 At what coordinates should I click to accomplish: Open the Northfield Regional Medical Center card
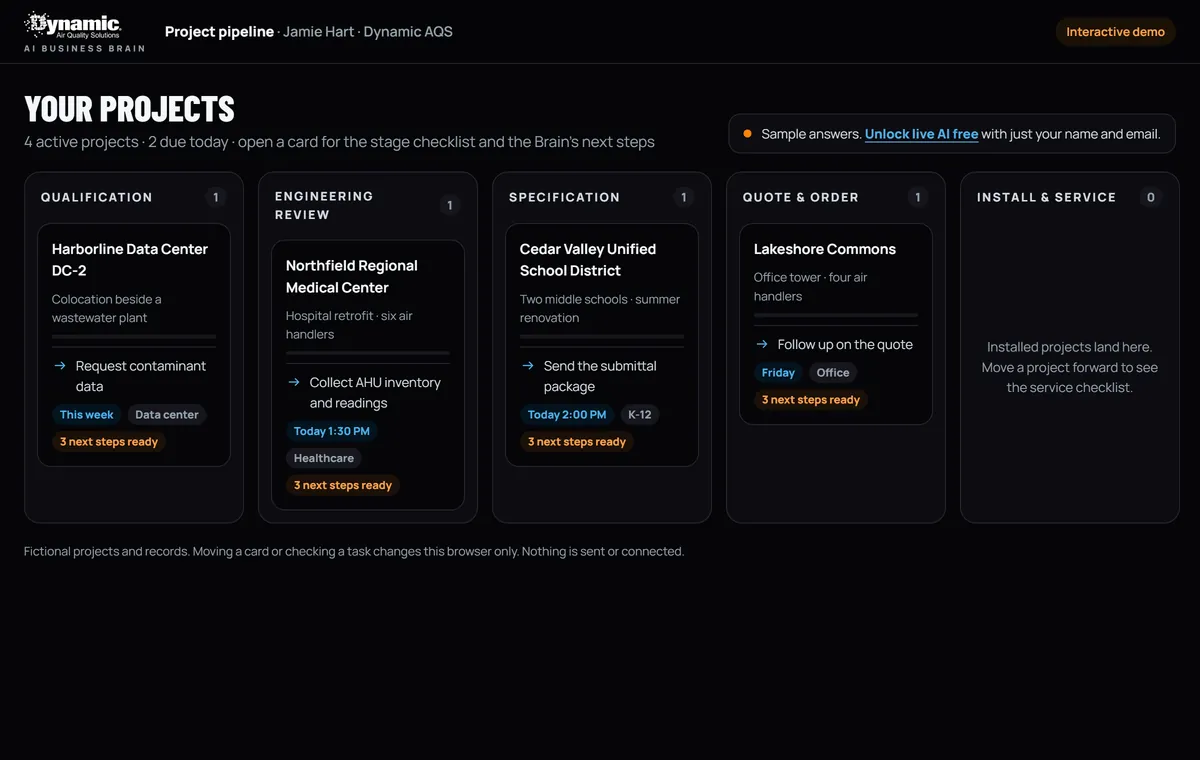(x=368, y=375)
